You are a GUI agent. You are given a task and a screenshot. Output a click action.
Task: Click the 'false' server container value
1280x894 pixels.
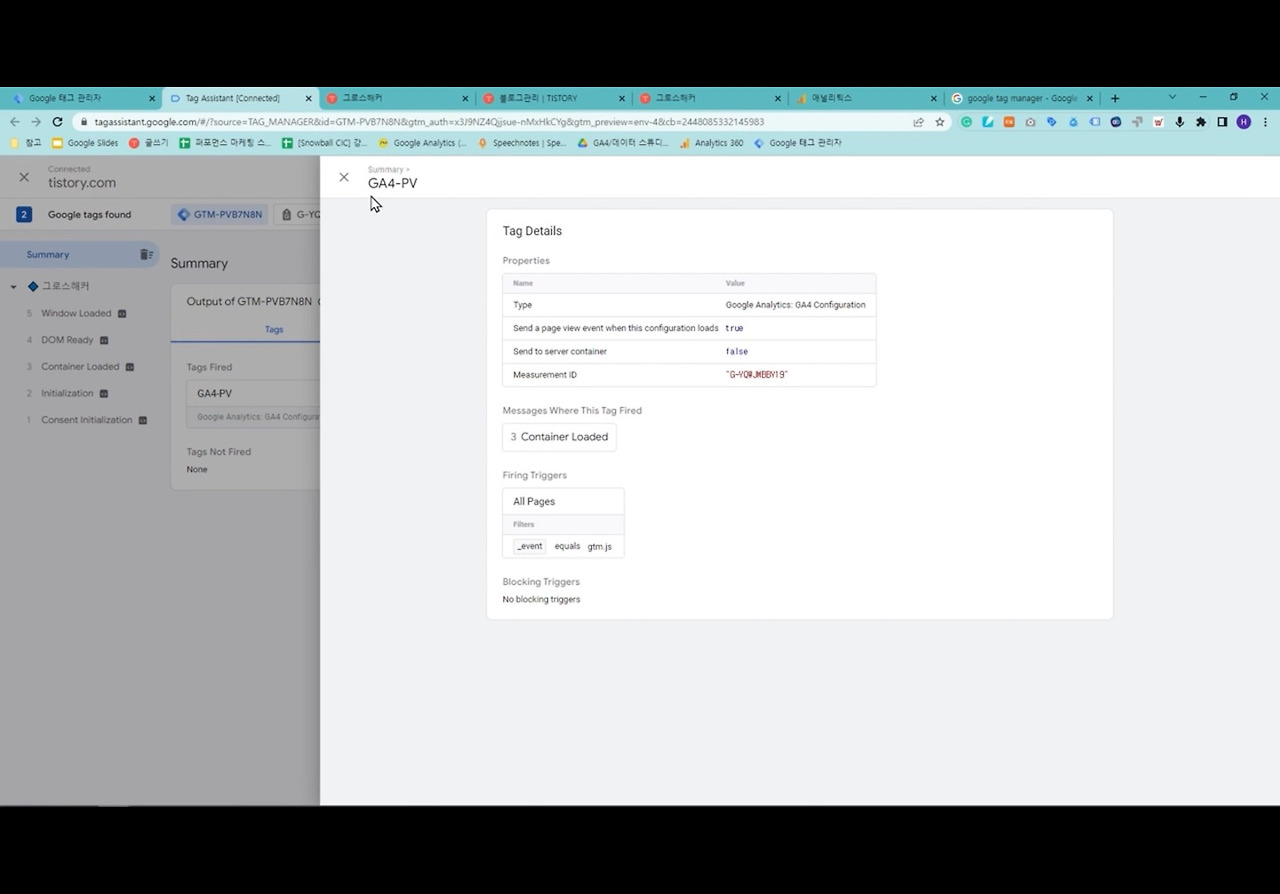coord(737,352)
